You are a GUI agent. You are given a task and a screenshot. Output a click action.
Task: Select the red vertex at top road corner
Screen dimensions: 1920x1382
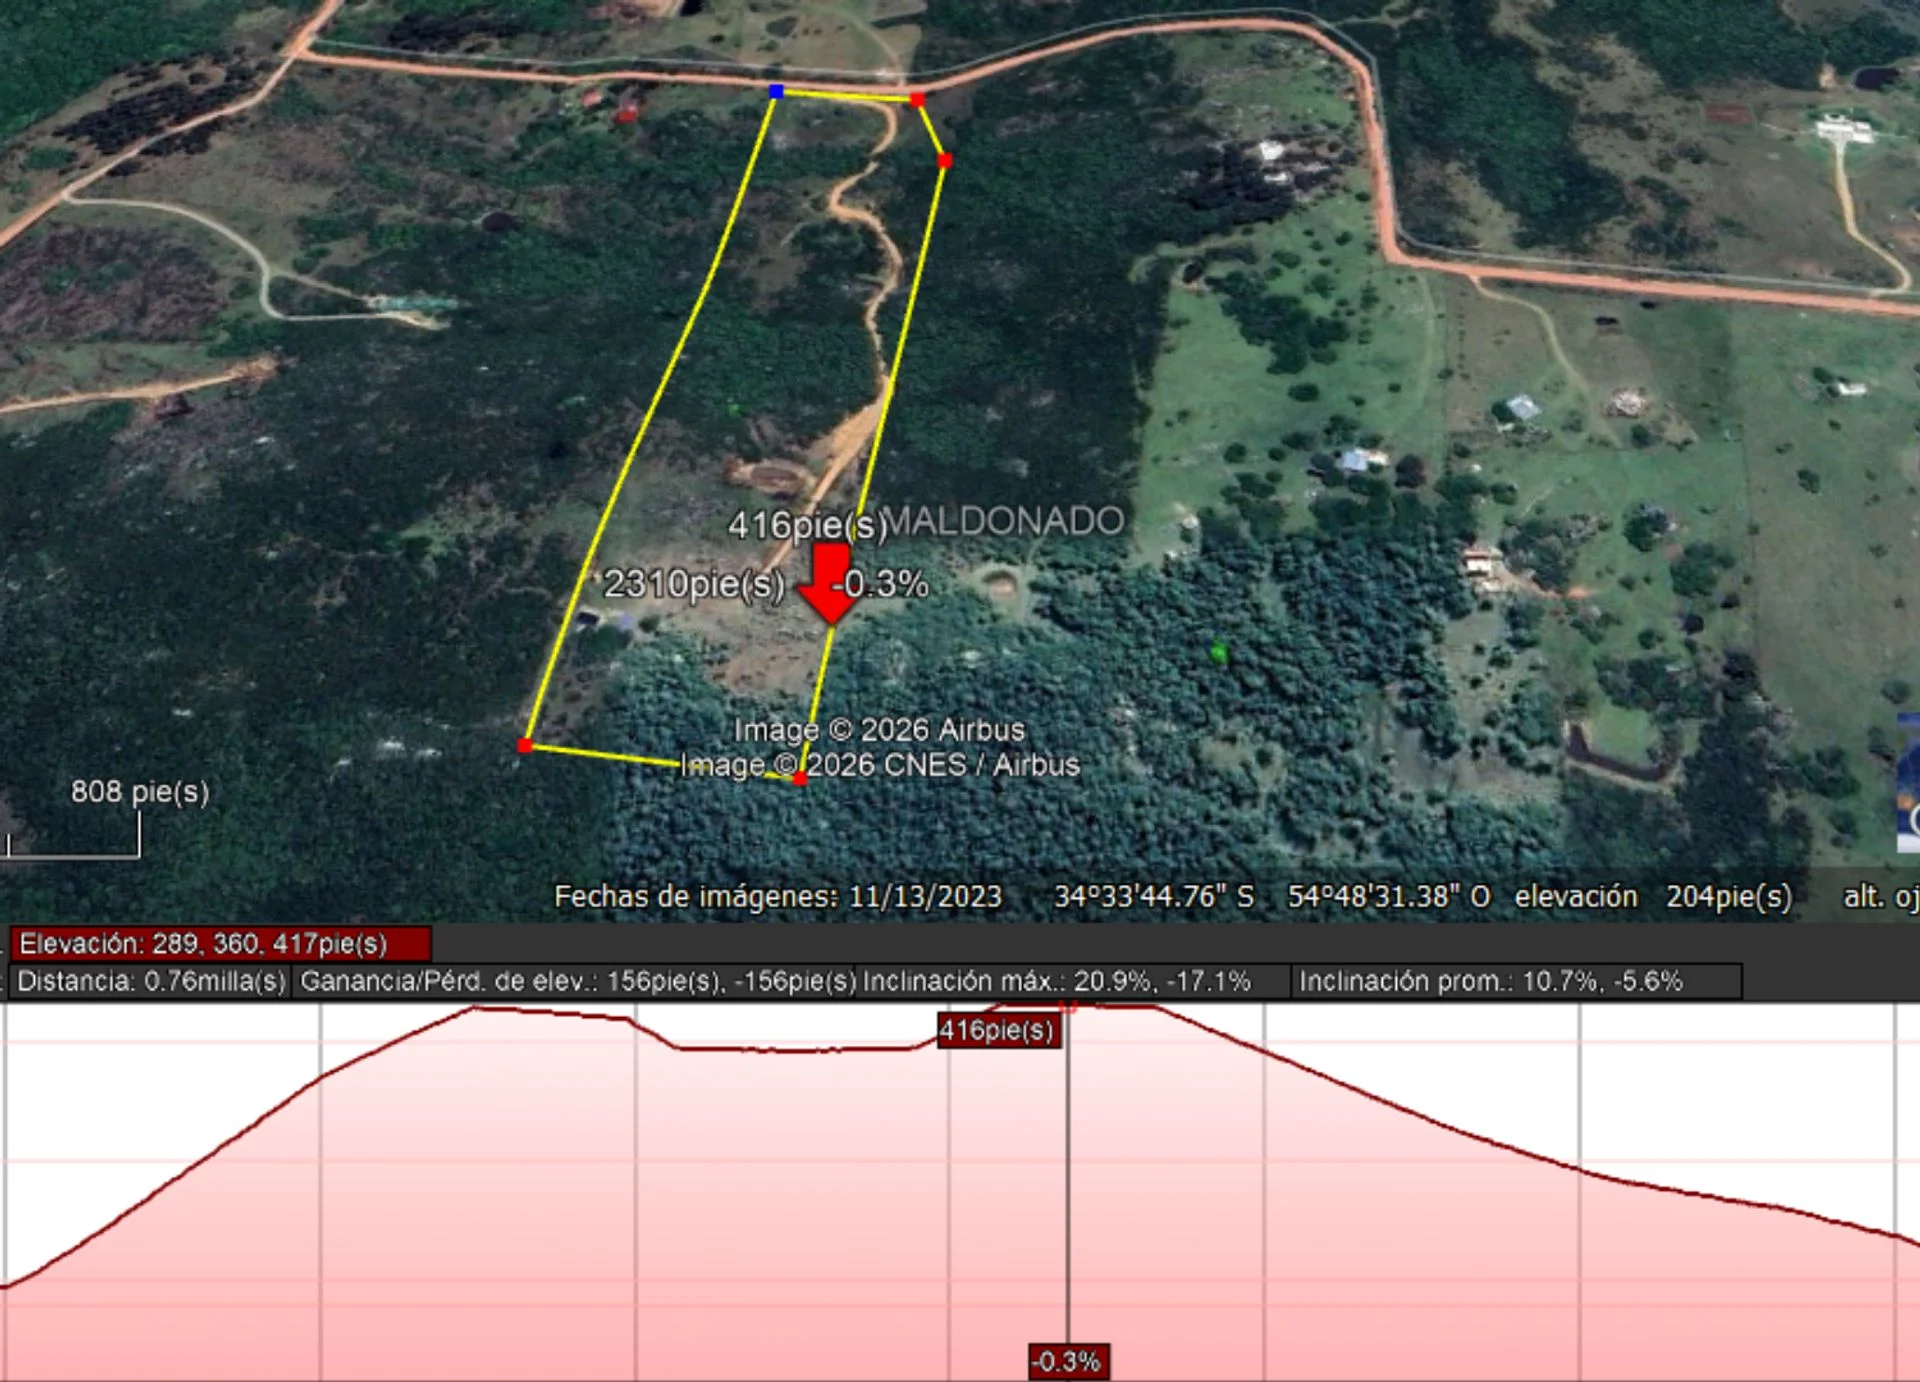point(918,99)
